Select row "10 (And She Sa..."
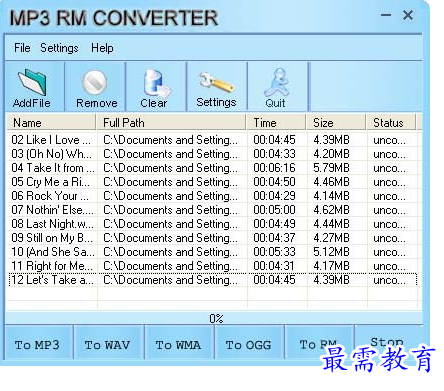Image resolution: width=444 pixels, height=391 pixels. pos(213,252)
